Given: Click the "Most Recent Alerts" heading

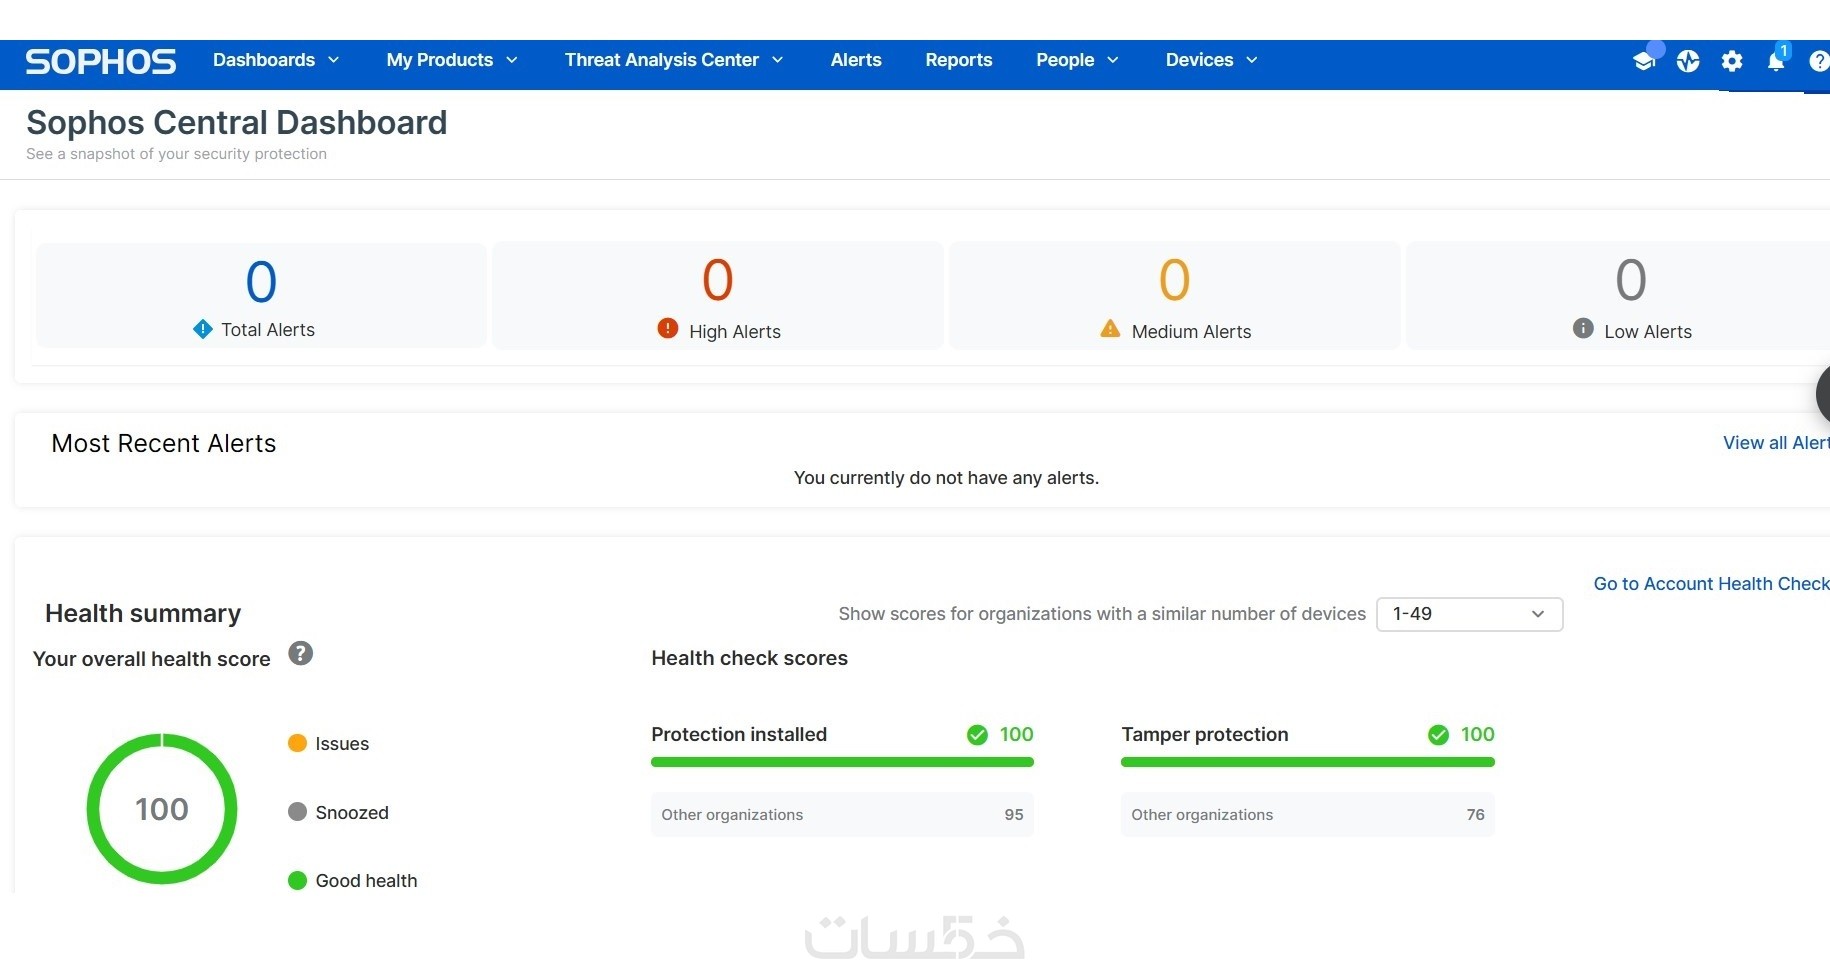Looking at the screenshot, I should [x=164, y=443].
